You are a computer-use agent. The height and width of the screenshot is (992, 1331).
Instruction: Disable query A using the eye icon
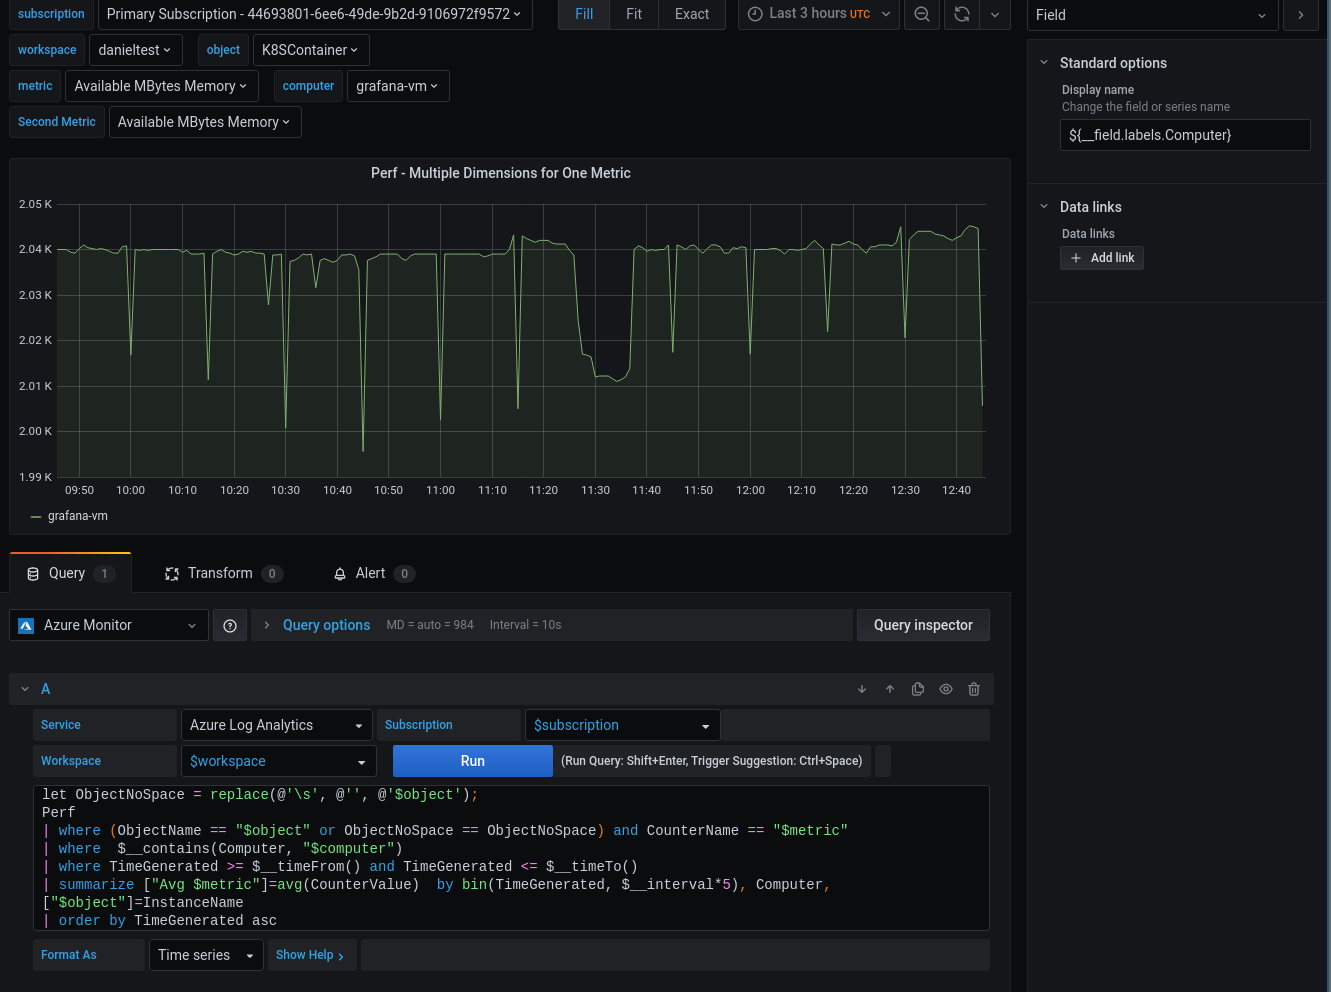click(946, 689)
